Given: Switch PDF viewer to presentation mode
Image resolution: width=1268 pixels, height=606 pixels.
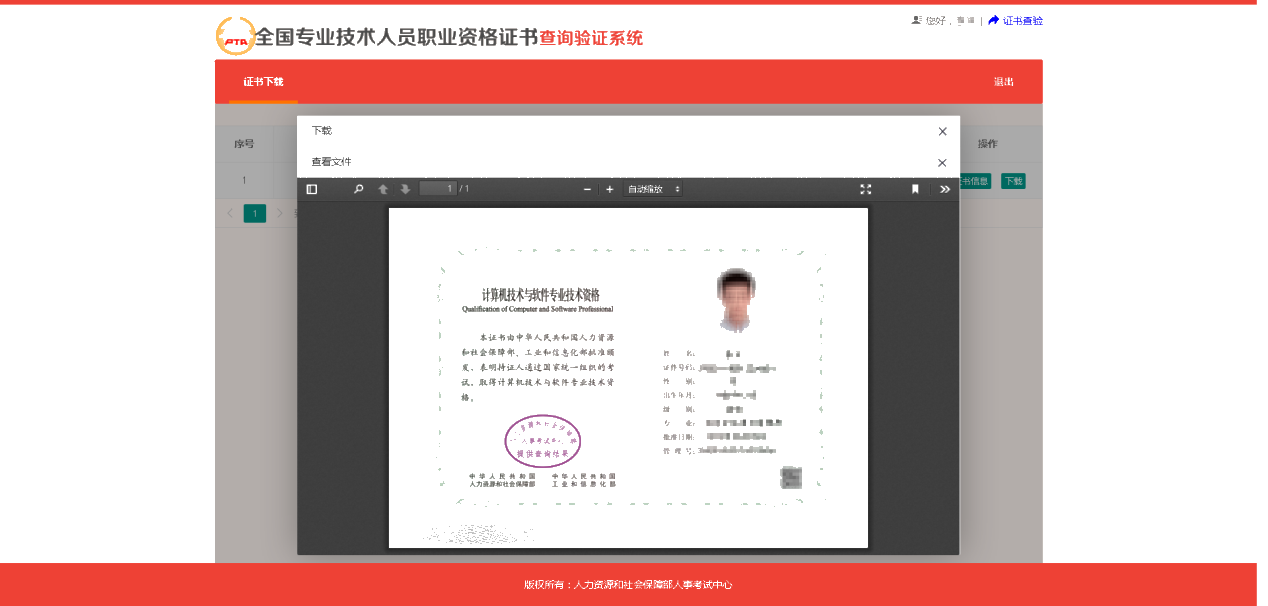Looking at the screenshot, I should 866,189.
